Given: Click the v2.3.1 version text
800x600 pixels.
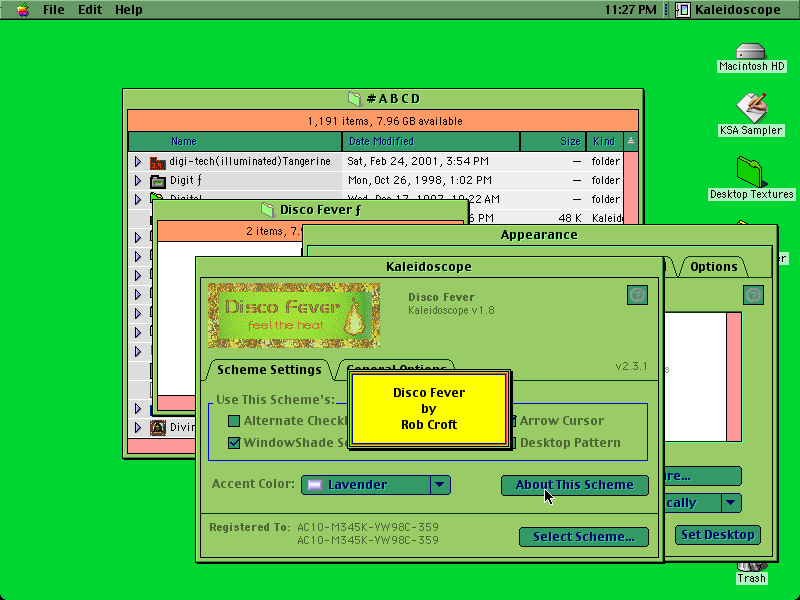Looking at the screenshot, I should 631,366.
